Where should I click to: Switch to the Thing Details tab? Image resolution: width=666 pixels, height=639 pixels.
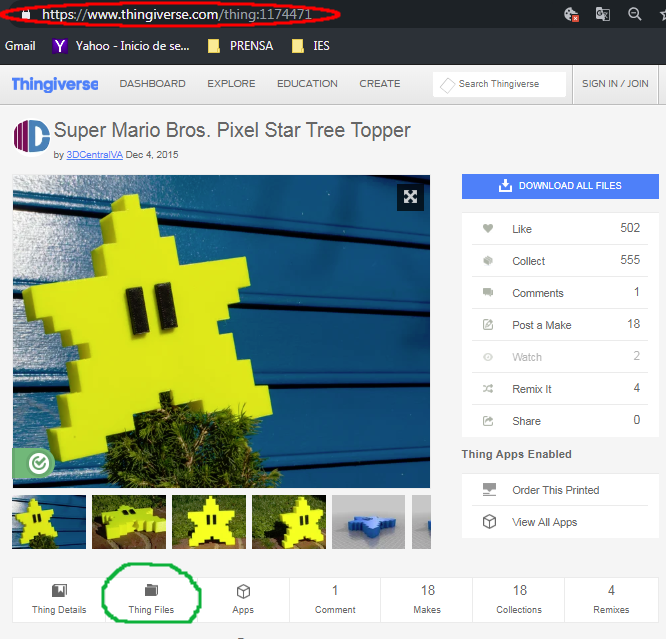click(59, 600)
